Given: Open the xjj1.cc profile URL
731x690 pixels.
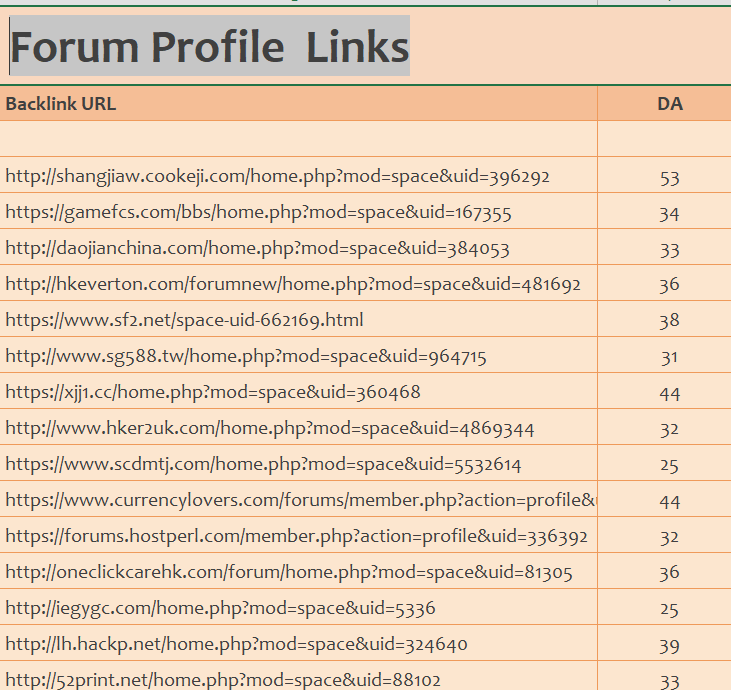Looking at the screenshot, I should tap(213, 393).
